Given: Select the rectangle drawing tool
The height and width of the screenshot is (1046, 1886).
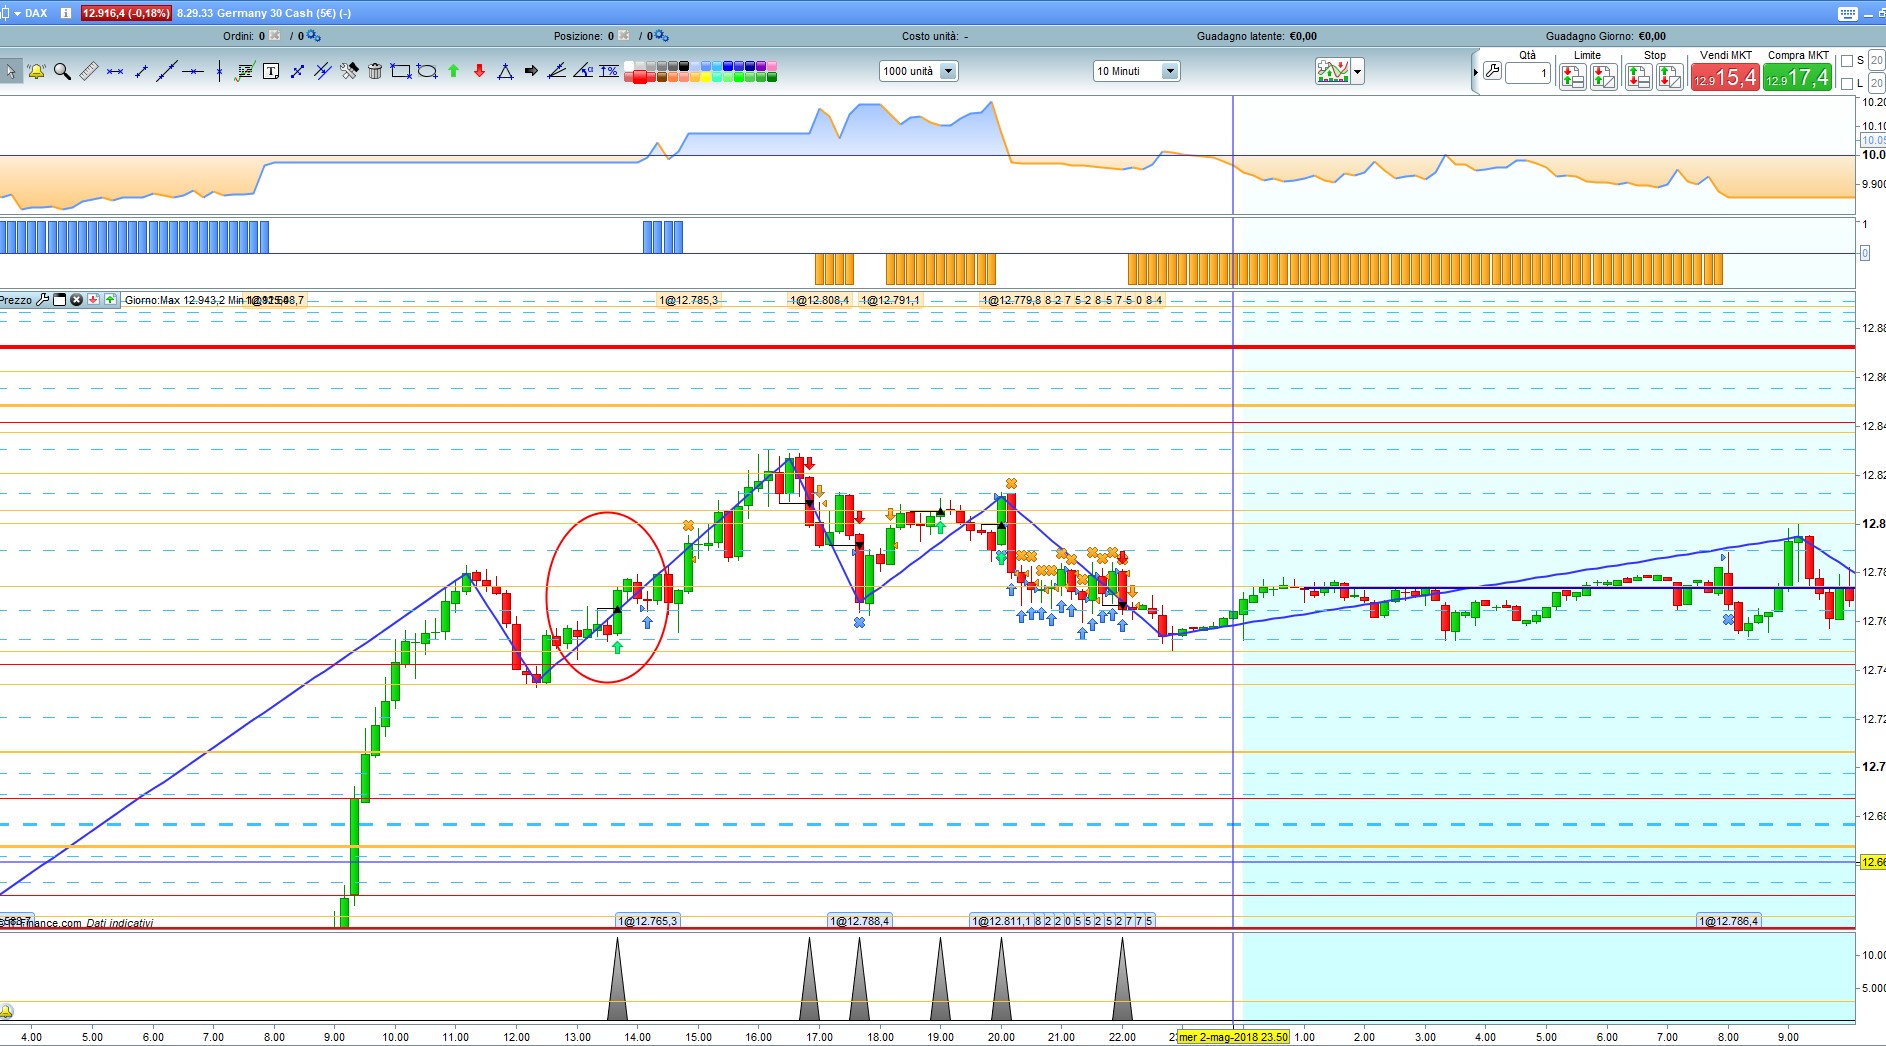Looking at the screenshot, I should (401, 71).
